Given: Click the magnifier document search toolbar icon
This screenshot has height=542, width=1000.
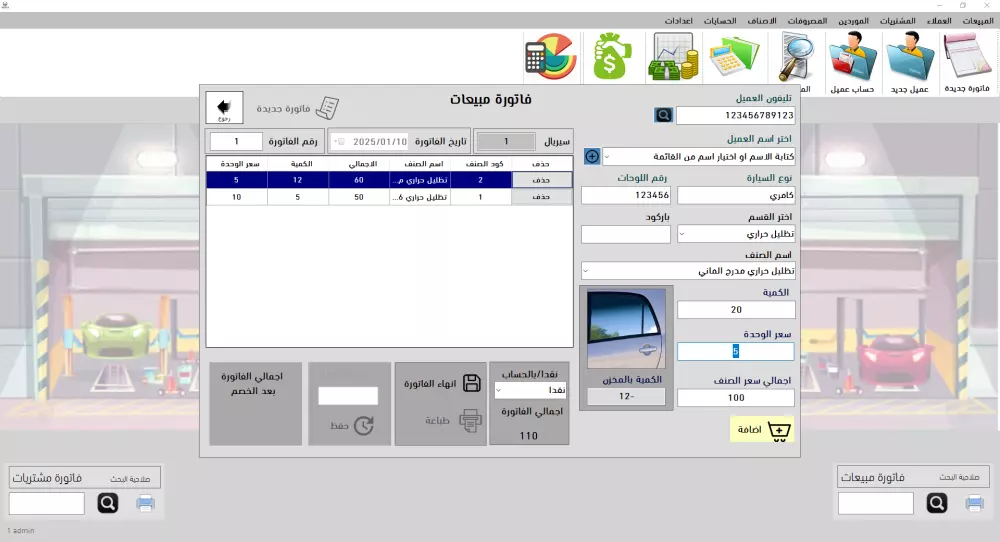Looking at the screenshot, I should 797,56.
